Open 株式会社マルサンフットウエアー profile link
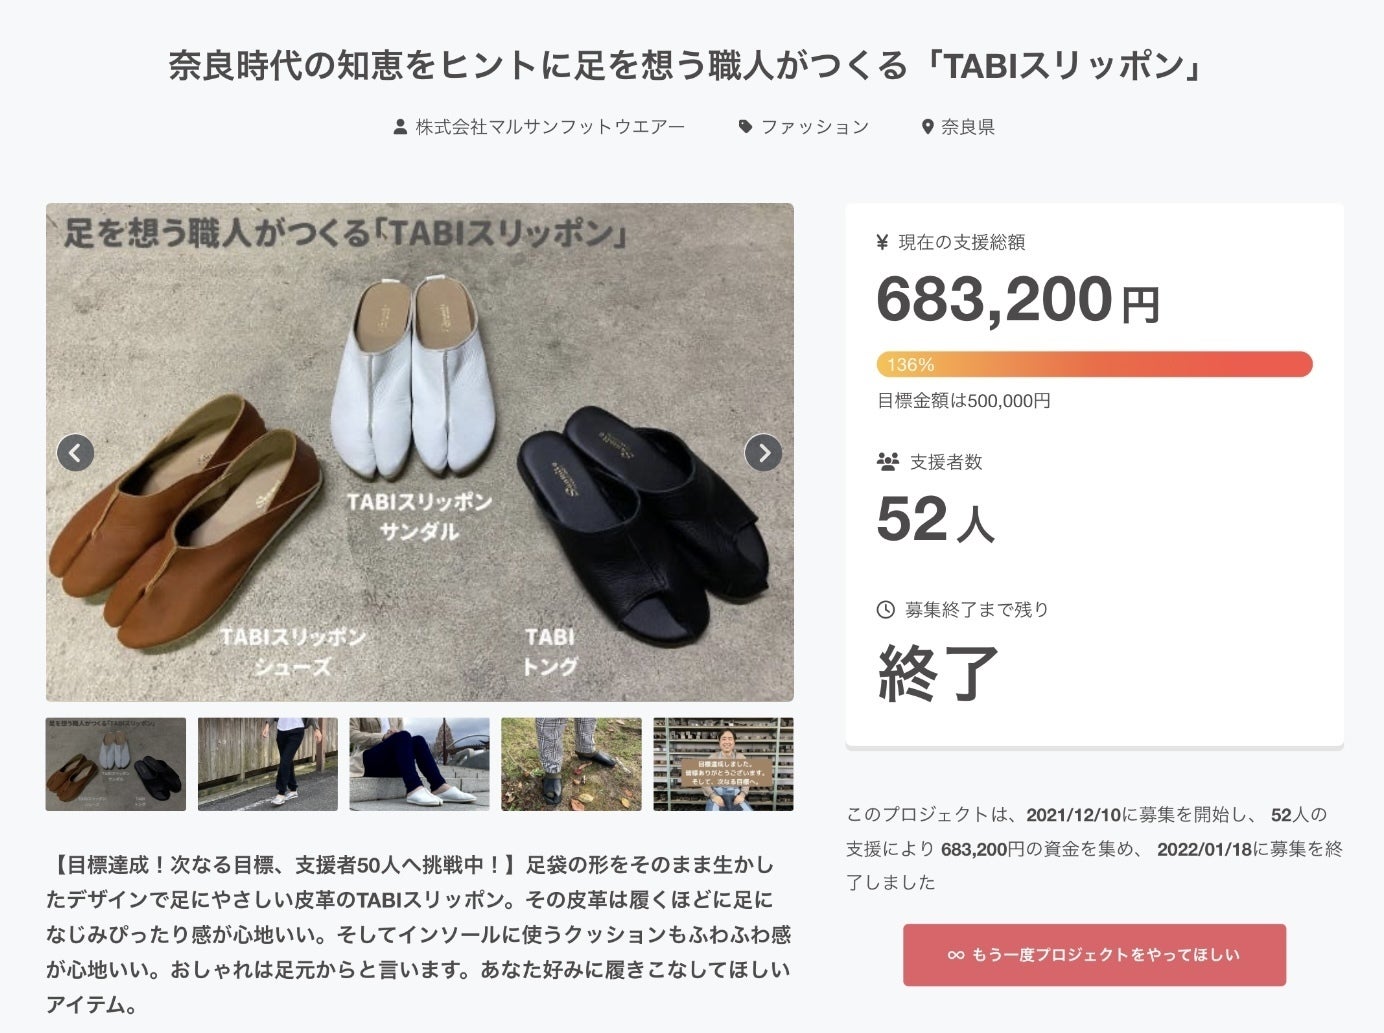Viewport: 1384px width, 1033px height. click(x=550, y=127)
